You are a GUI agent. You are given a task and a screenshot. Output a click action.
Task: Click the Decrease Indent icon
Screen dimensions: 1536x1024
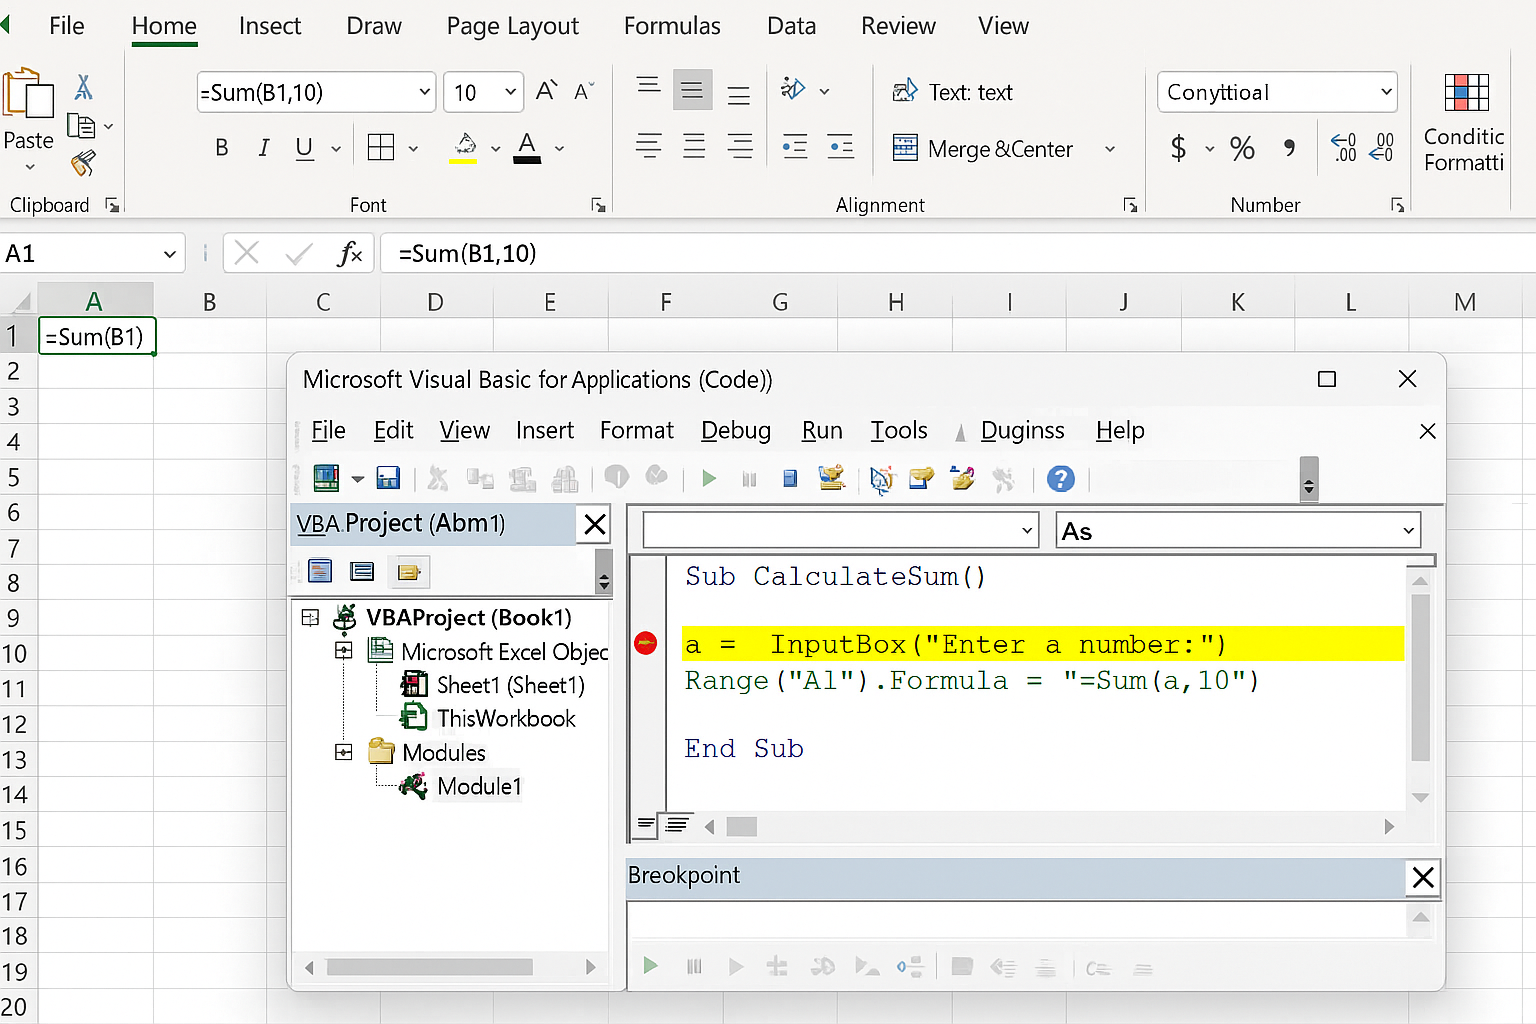(795, 147)
